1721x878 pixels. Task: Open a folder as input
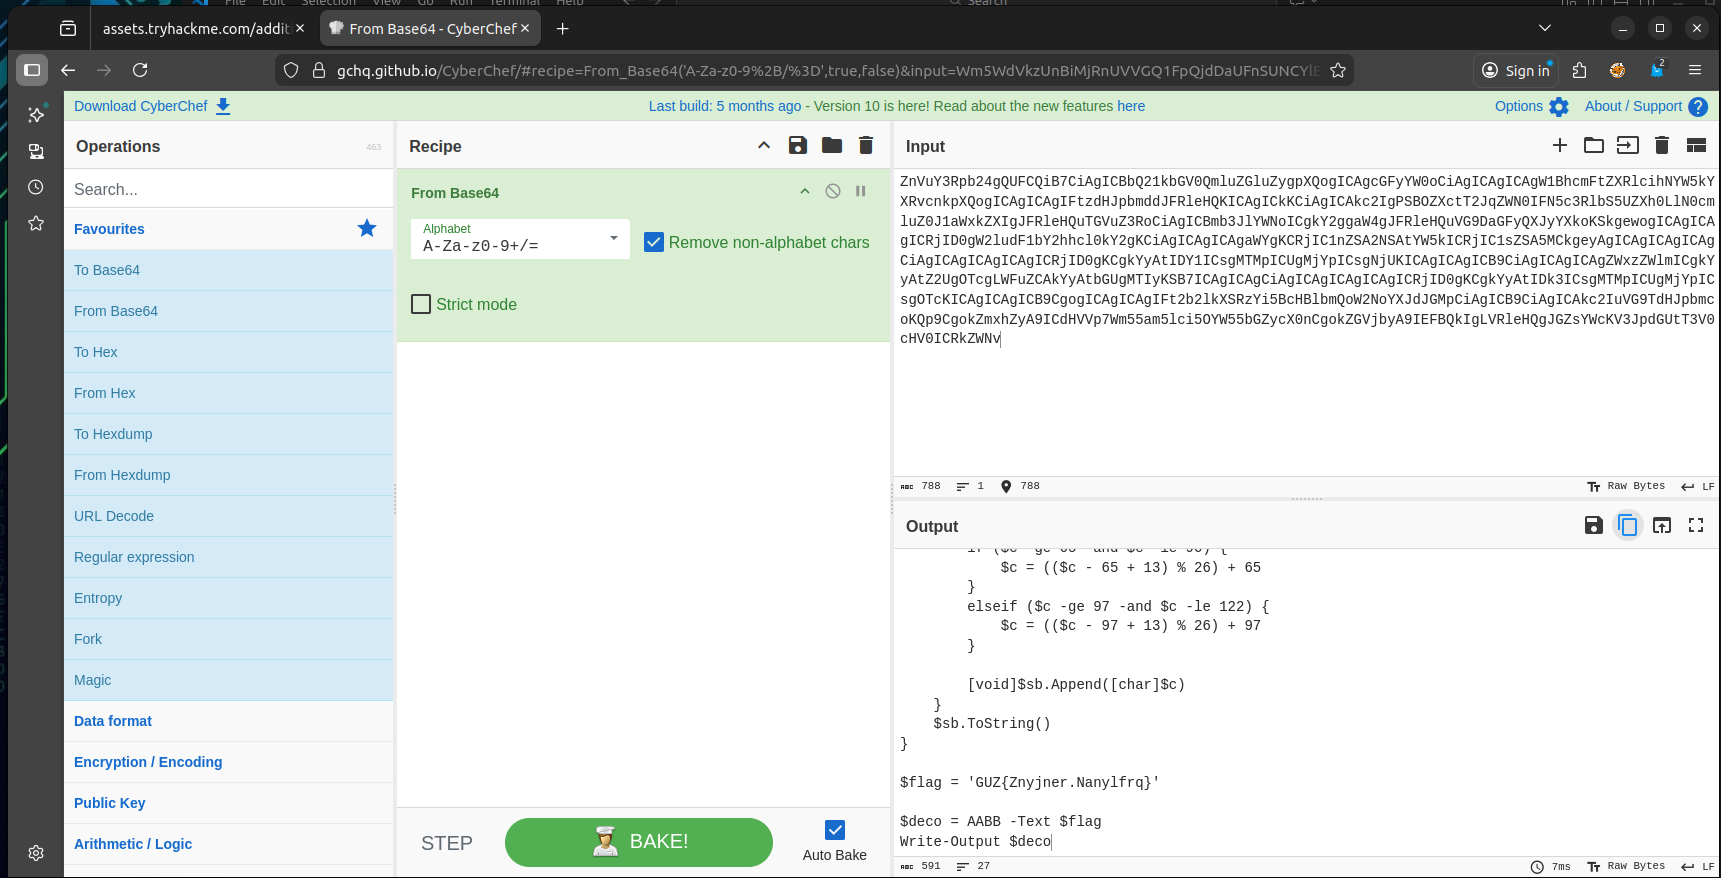1594,146
